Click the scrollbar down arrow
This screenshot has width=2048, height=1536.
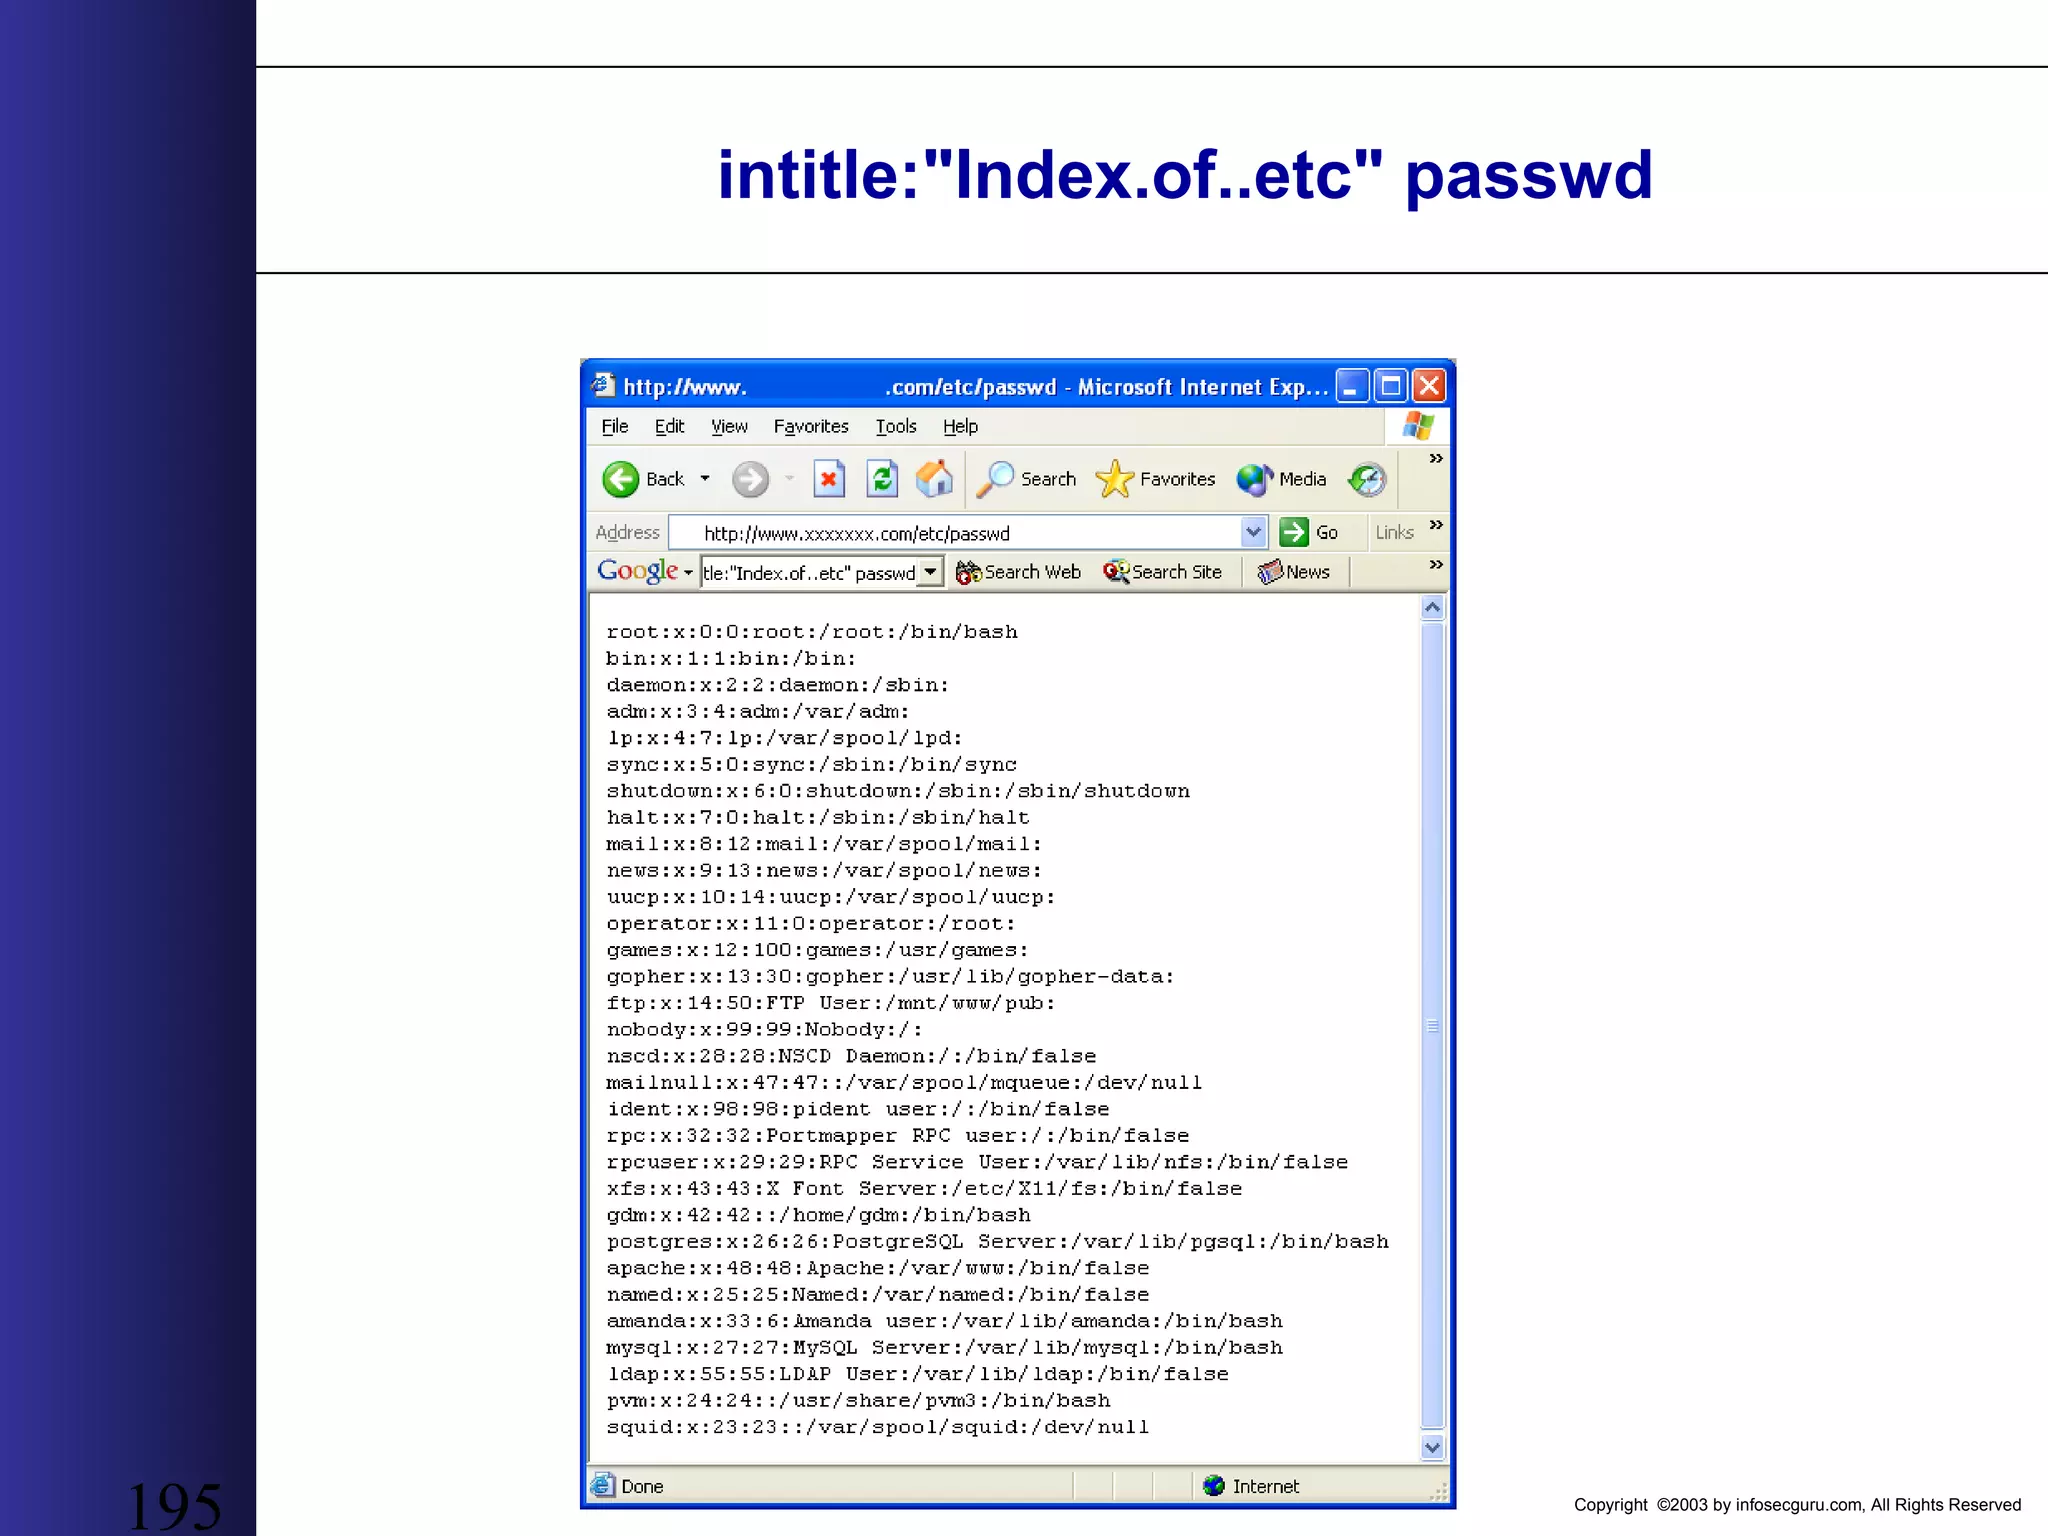1432,1447
